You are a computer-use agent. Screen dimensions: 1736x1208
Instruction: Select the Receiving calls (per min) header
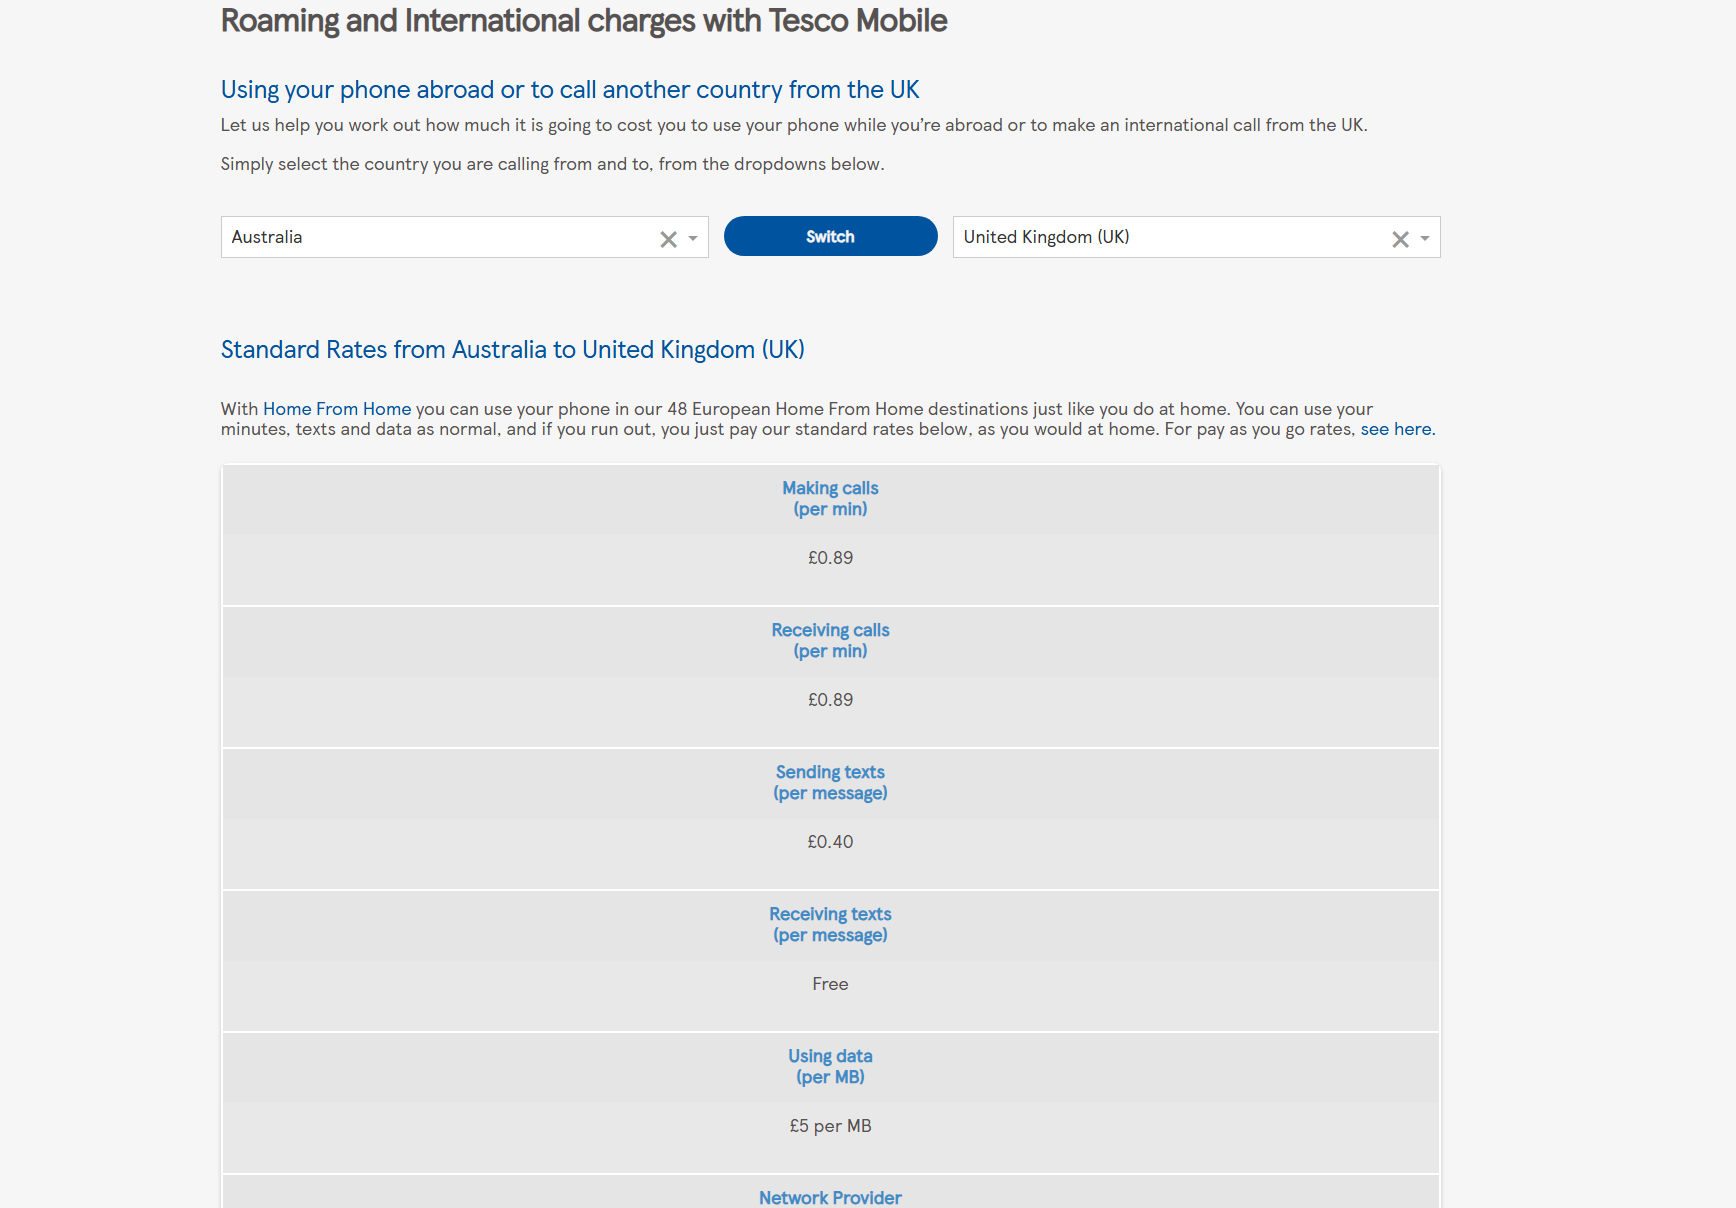click(x=830, y=640)
